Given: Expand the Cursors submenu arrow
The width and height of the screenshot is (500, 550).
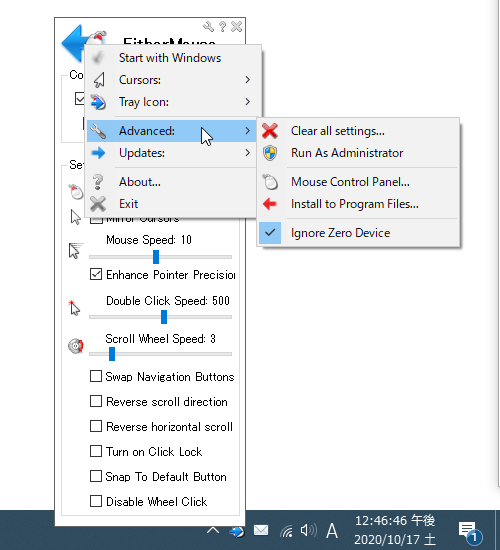Looking at the screenshot, I should coord(248,80).
